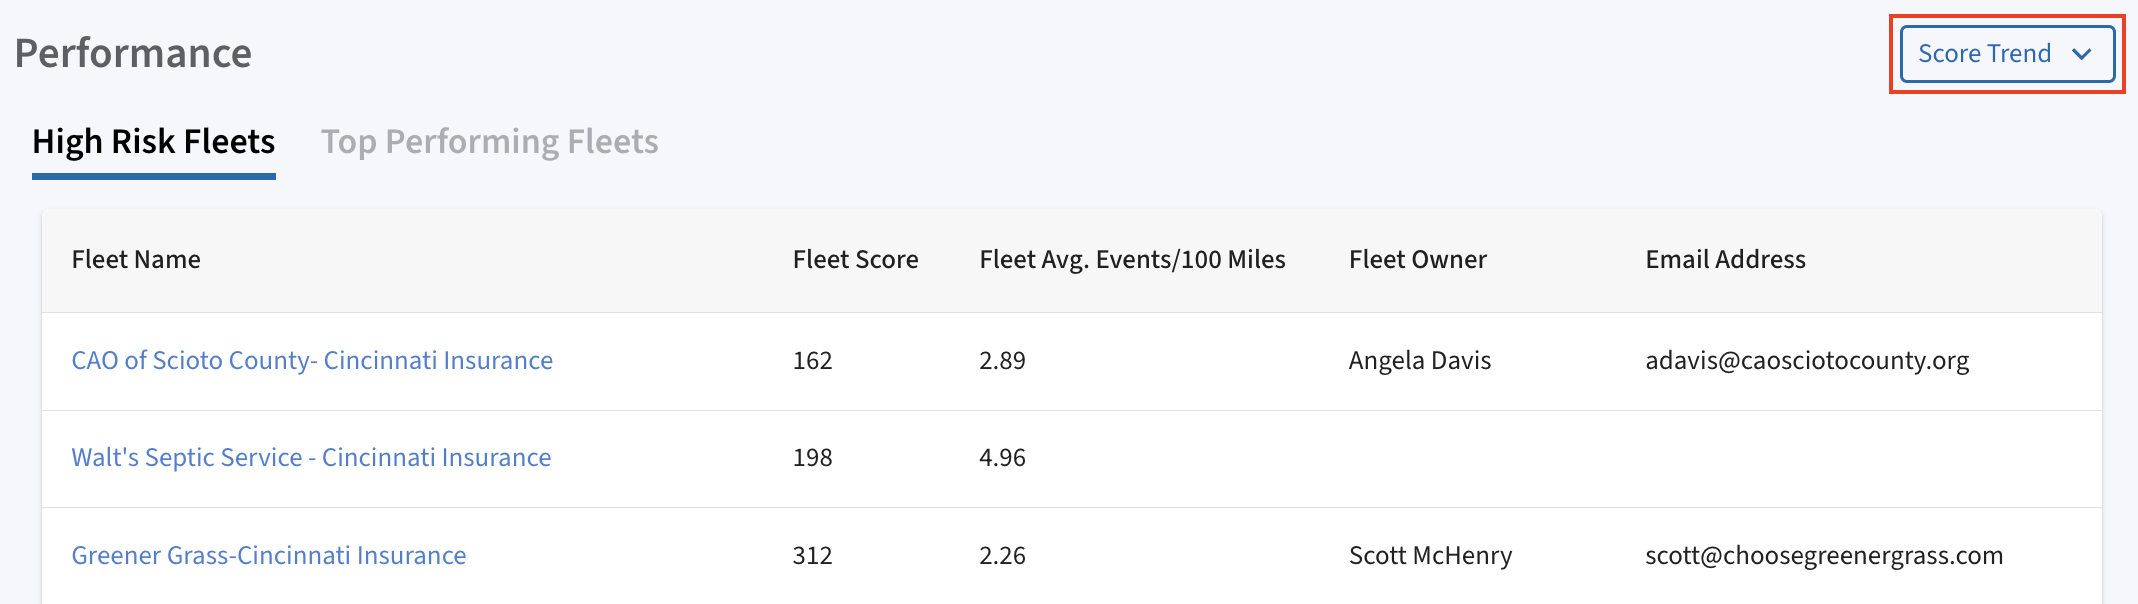
Task: Switch to Top Performing Fleets tab
Action: point(489,142)
